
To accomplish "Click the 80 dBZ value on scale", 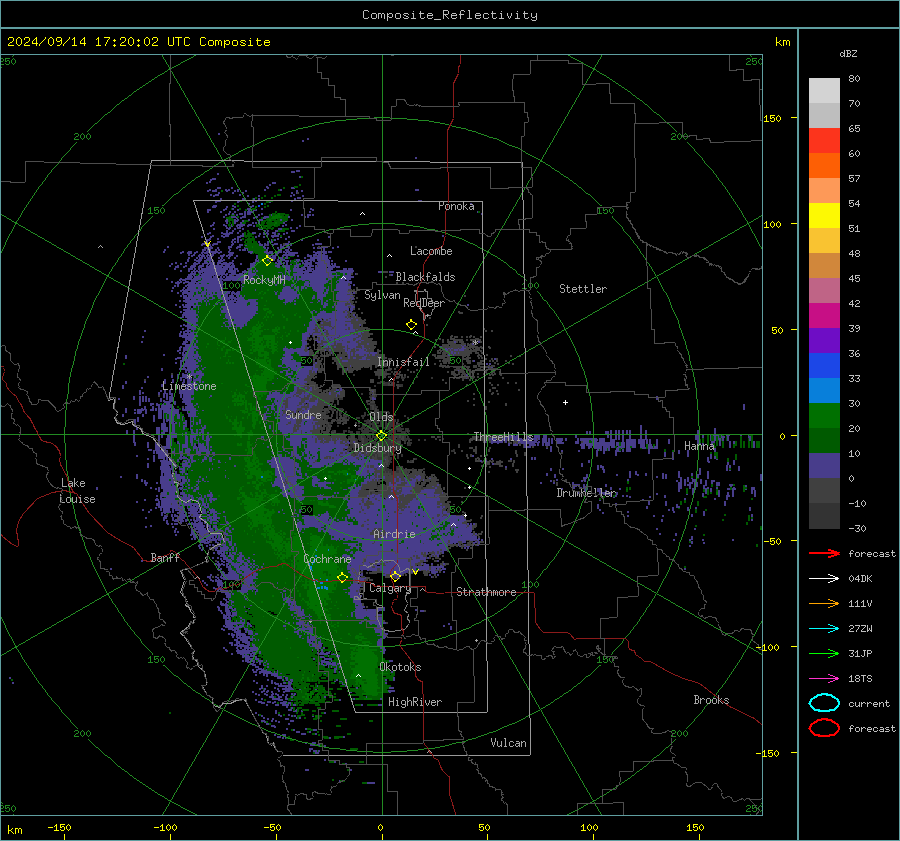I will pos(854,79).
